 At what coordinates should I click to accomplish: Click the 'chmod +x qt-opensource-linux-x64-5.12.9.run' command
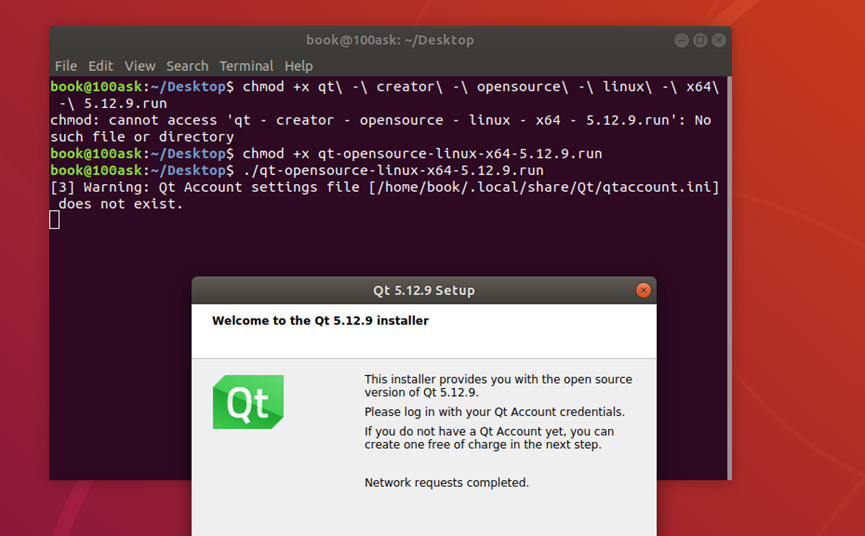(x=422, y=154)
